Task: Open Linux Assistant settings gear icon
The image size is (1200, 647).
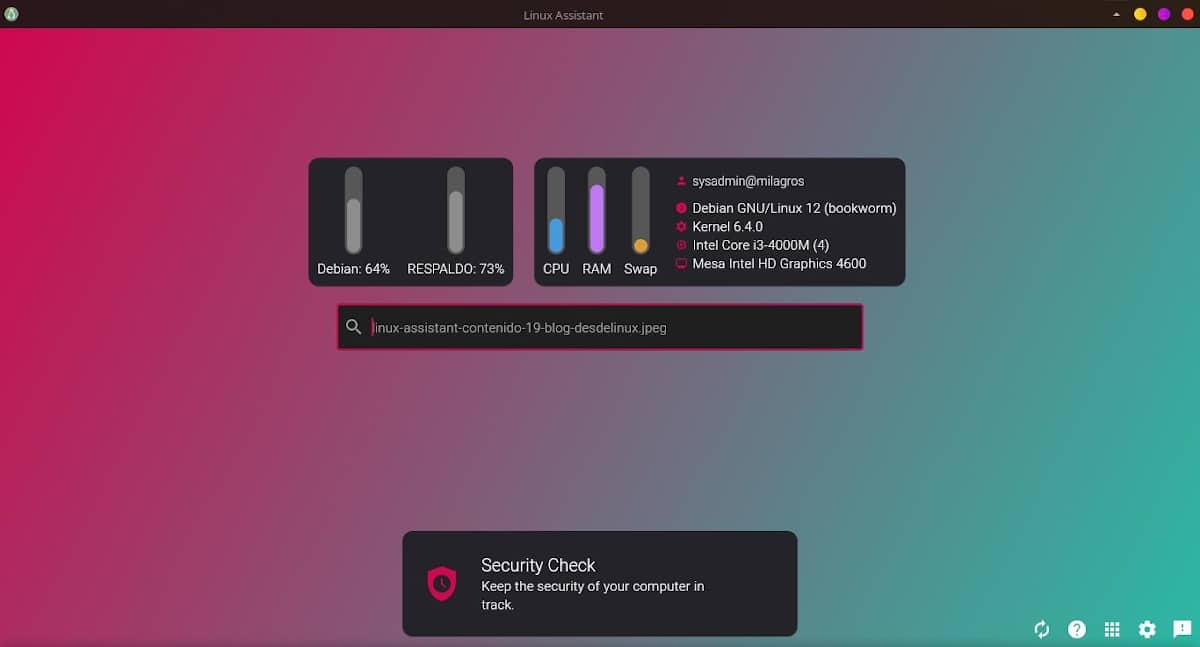Action: [x=1146, y=629]
